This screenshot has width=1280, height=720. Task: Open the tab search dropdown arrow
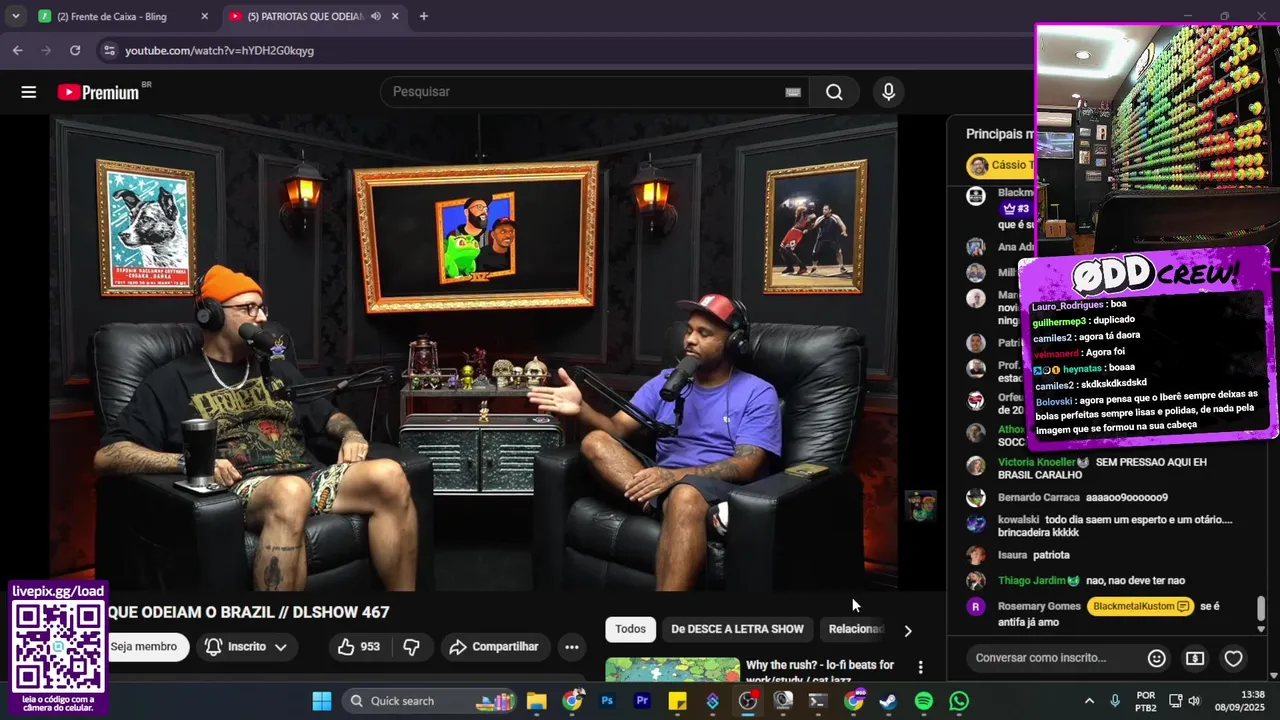click(x=15, y=16)
